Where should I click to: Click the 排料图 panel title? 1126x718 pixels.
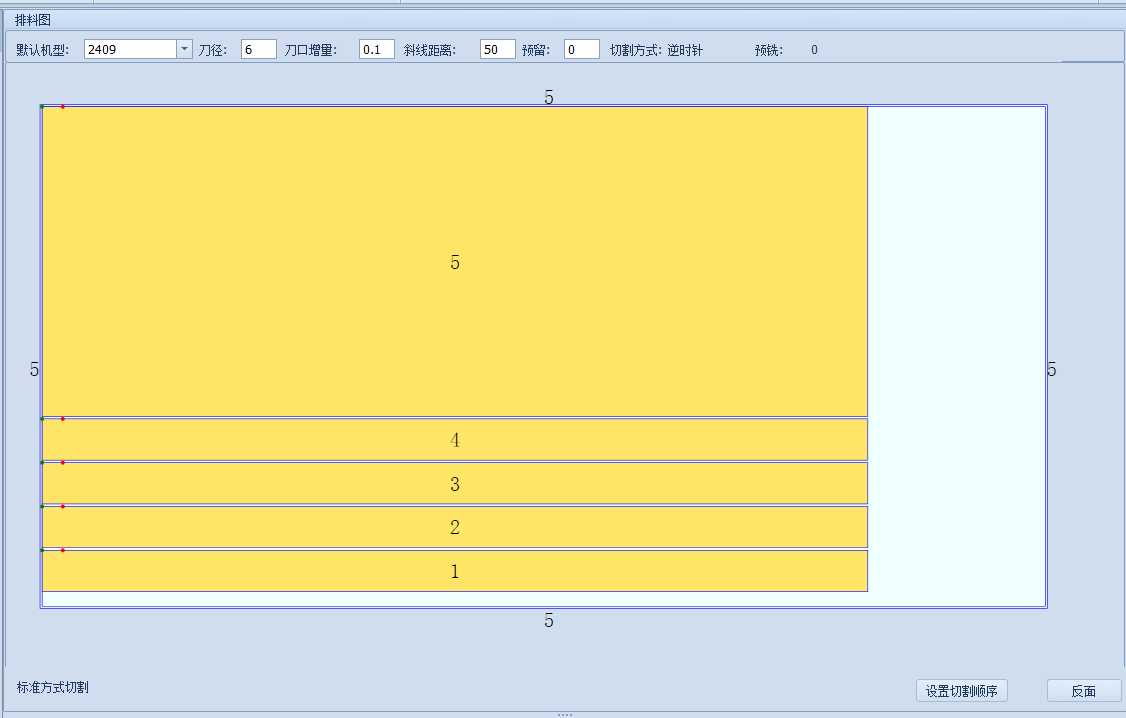(x=33, y=20)
